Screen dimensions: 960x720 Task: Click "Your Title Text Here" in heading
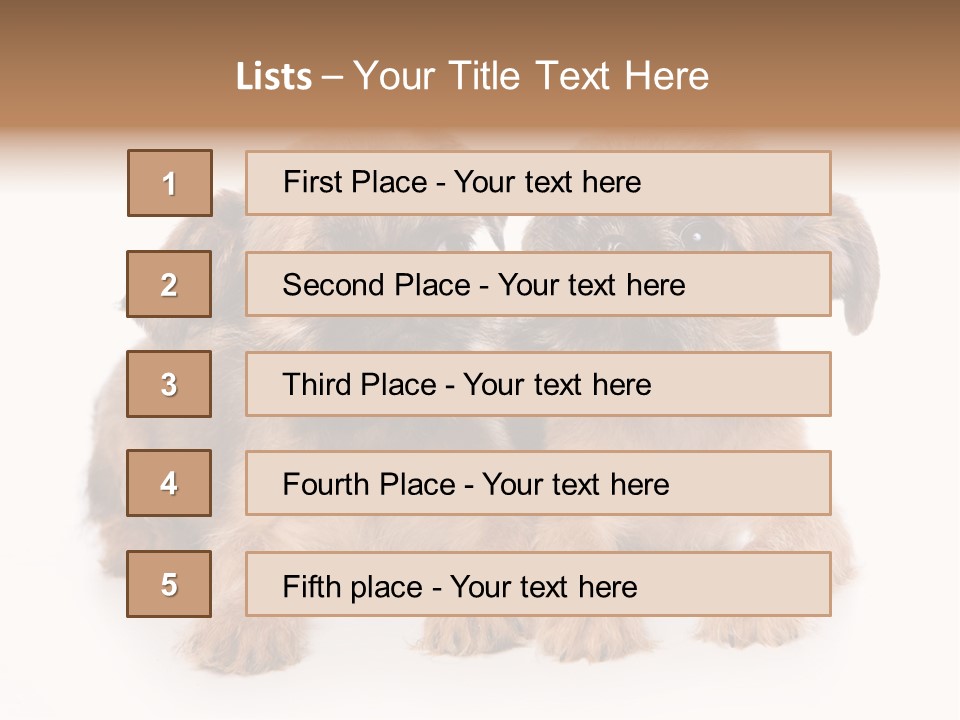pos(531,76)
